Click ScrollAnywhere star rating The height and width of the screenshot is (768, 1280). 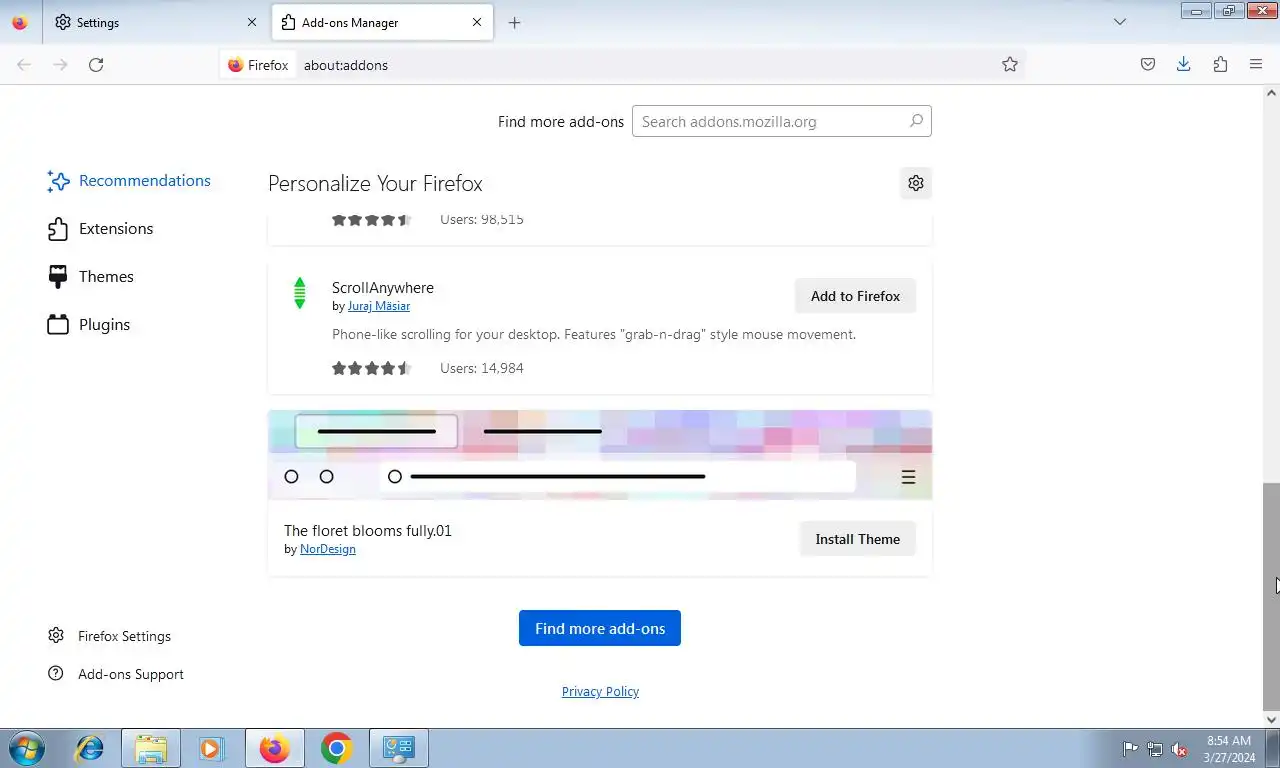(372, 368)
